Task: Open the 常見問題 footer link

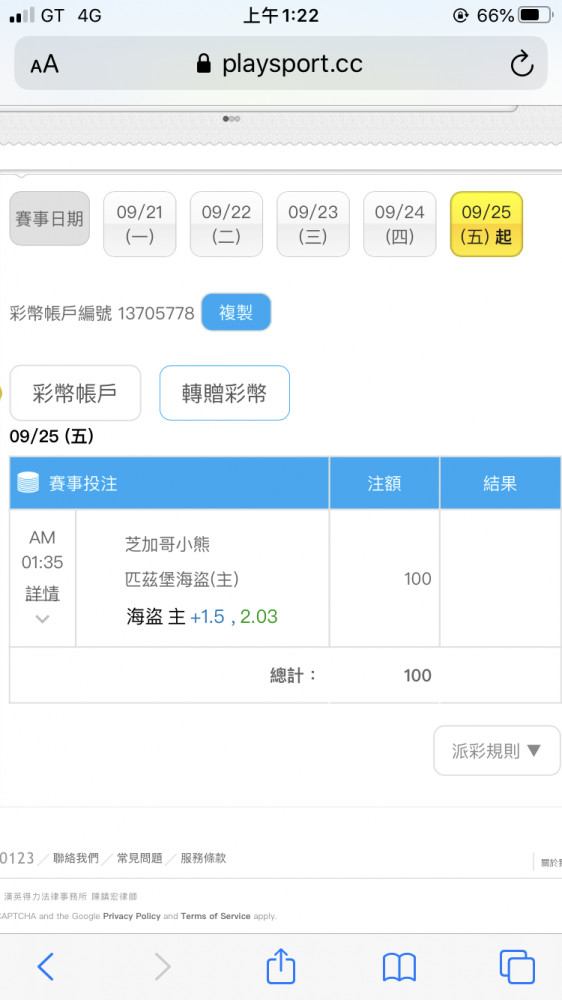Action: [x=140, y=858]
